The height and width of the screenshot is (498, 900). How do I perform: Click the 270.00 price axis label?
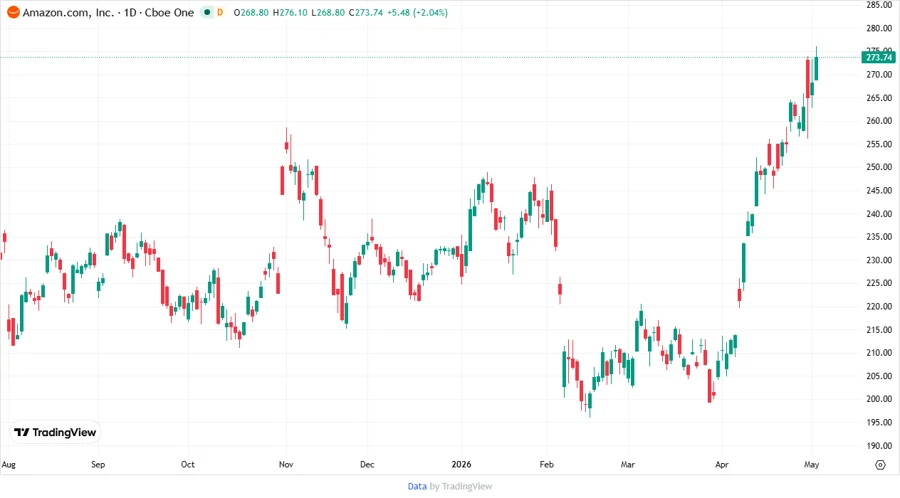point(879,75)
